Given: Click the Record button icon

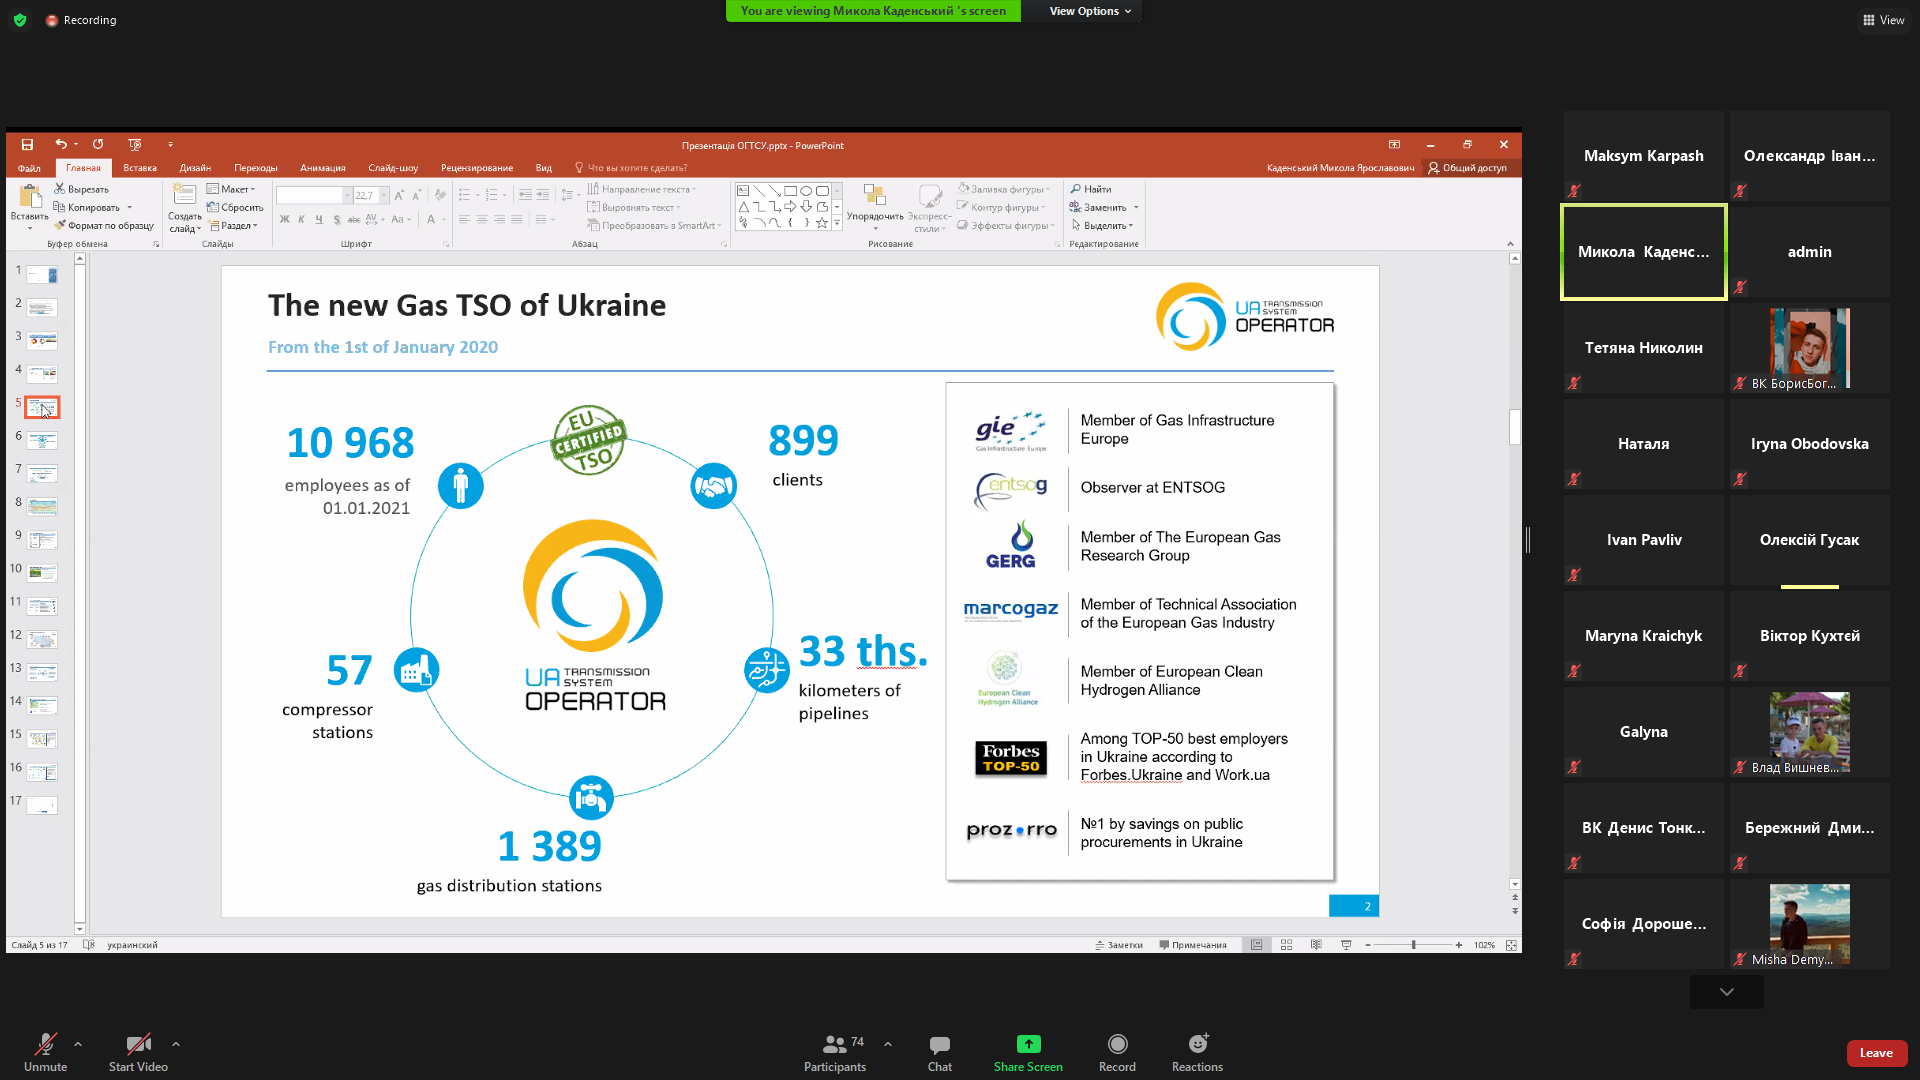Looking at the screenshot, I should [1117, 1045].
